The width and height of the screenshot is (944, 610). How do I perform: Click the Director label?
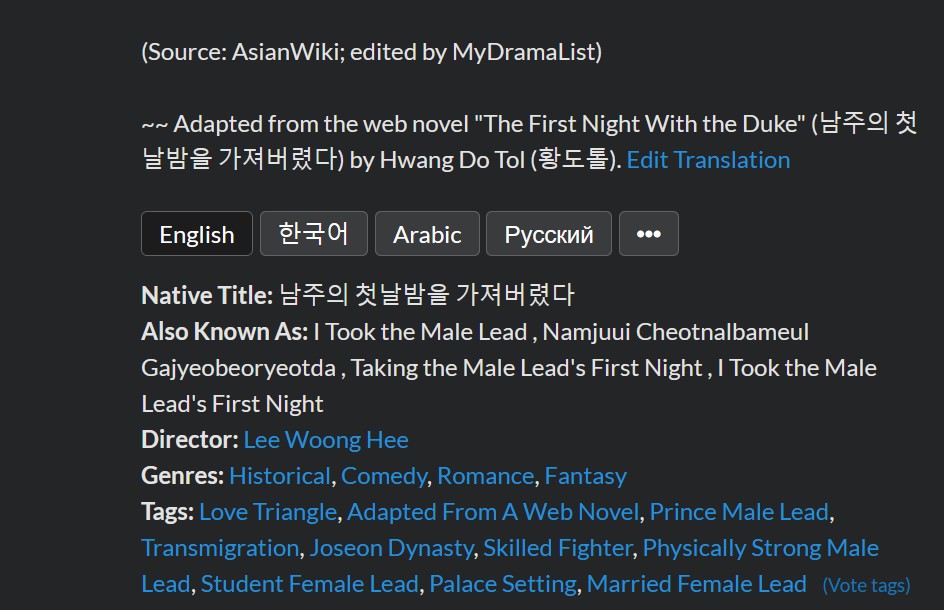190,440
